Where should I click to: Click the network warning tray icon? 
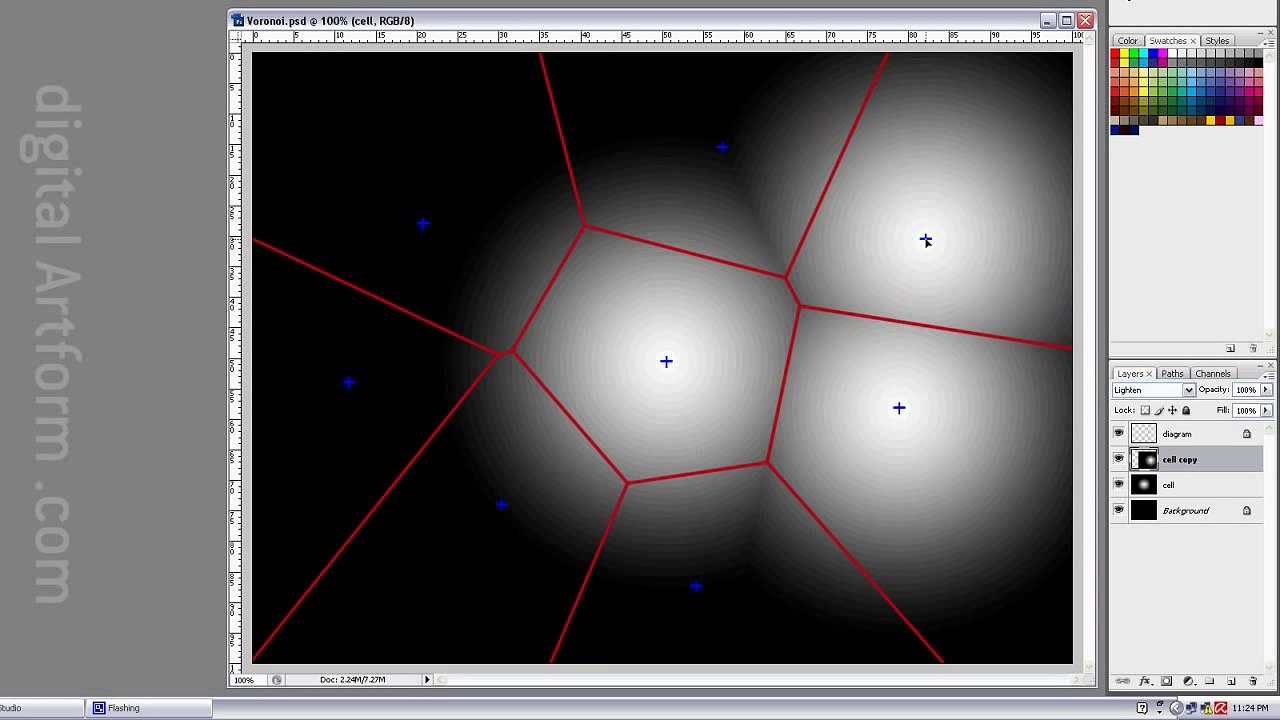coord(1206,708)
